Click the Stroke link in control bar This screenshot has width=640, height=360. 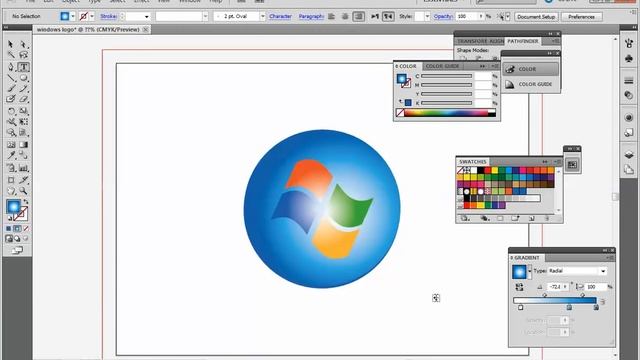tap(109, 16)
